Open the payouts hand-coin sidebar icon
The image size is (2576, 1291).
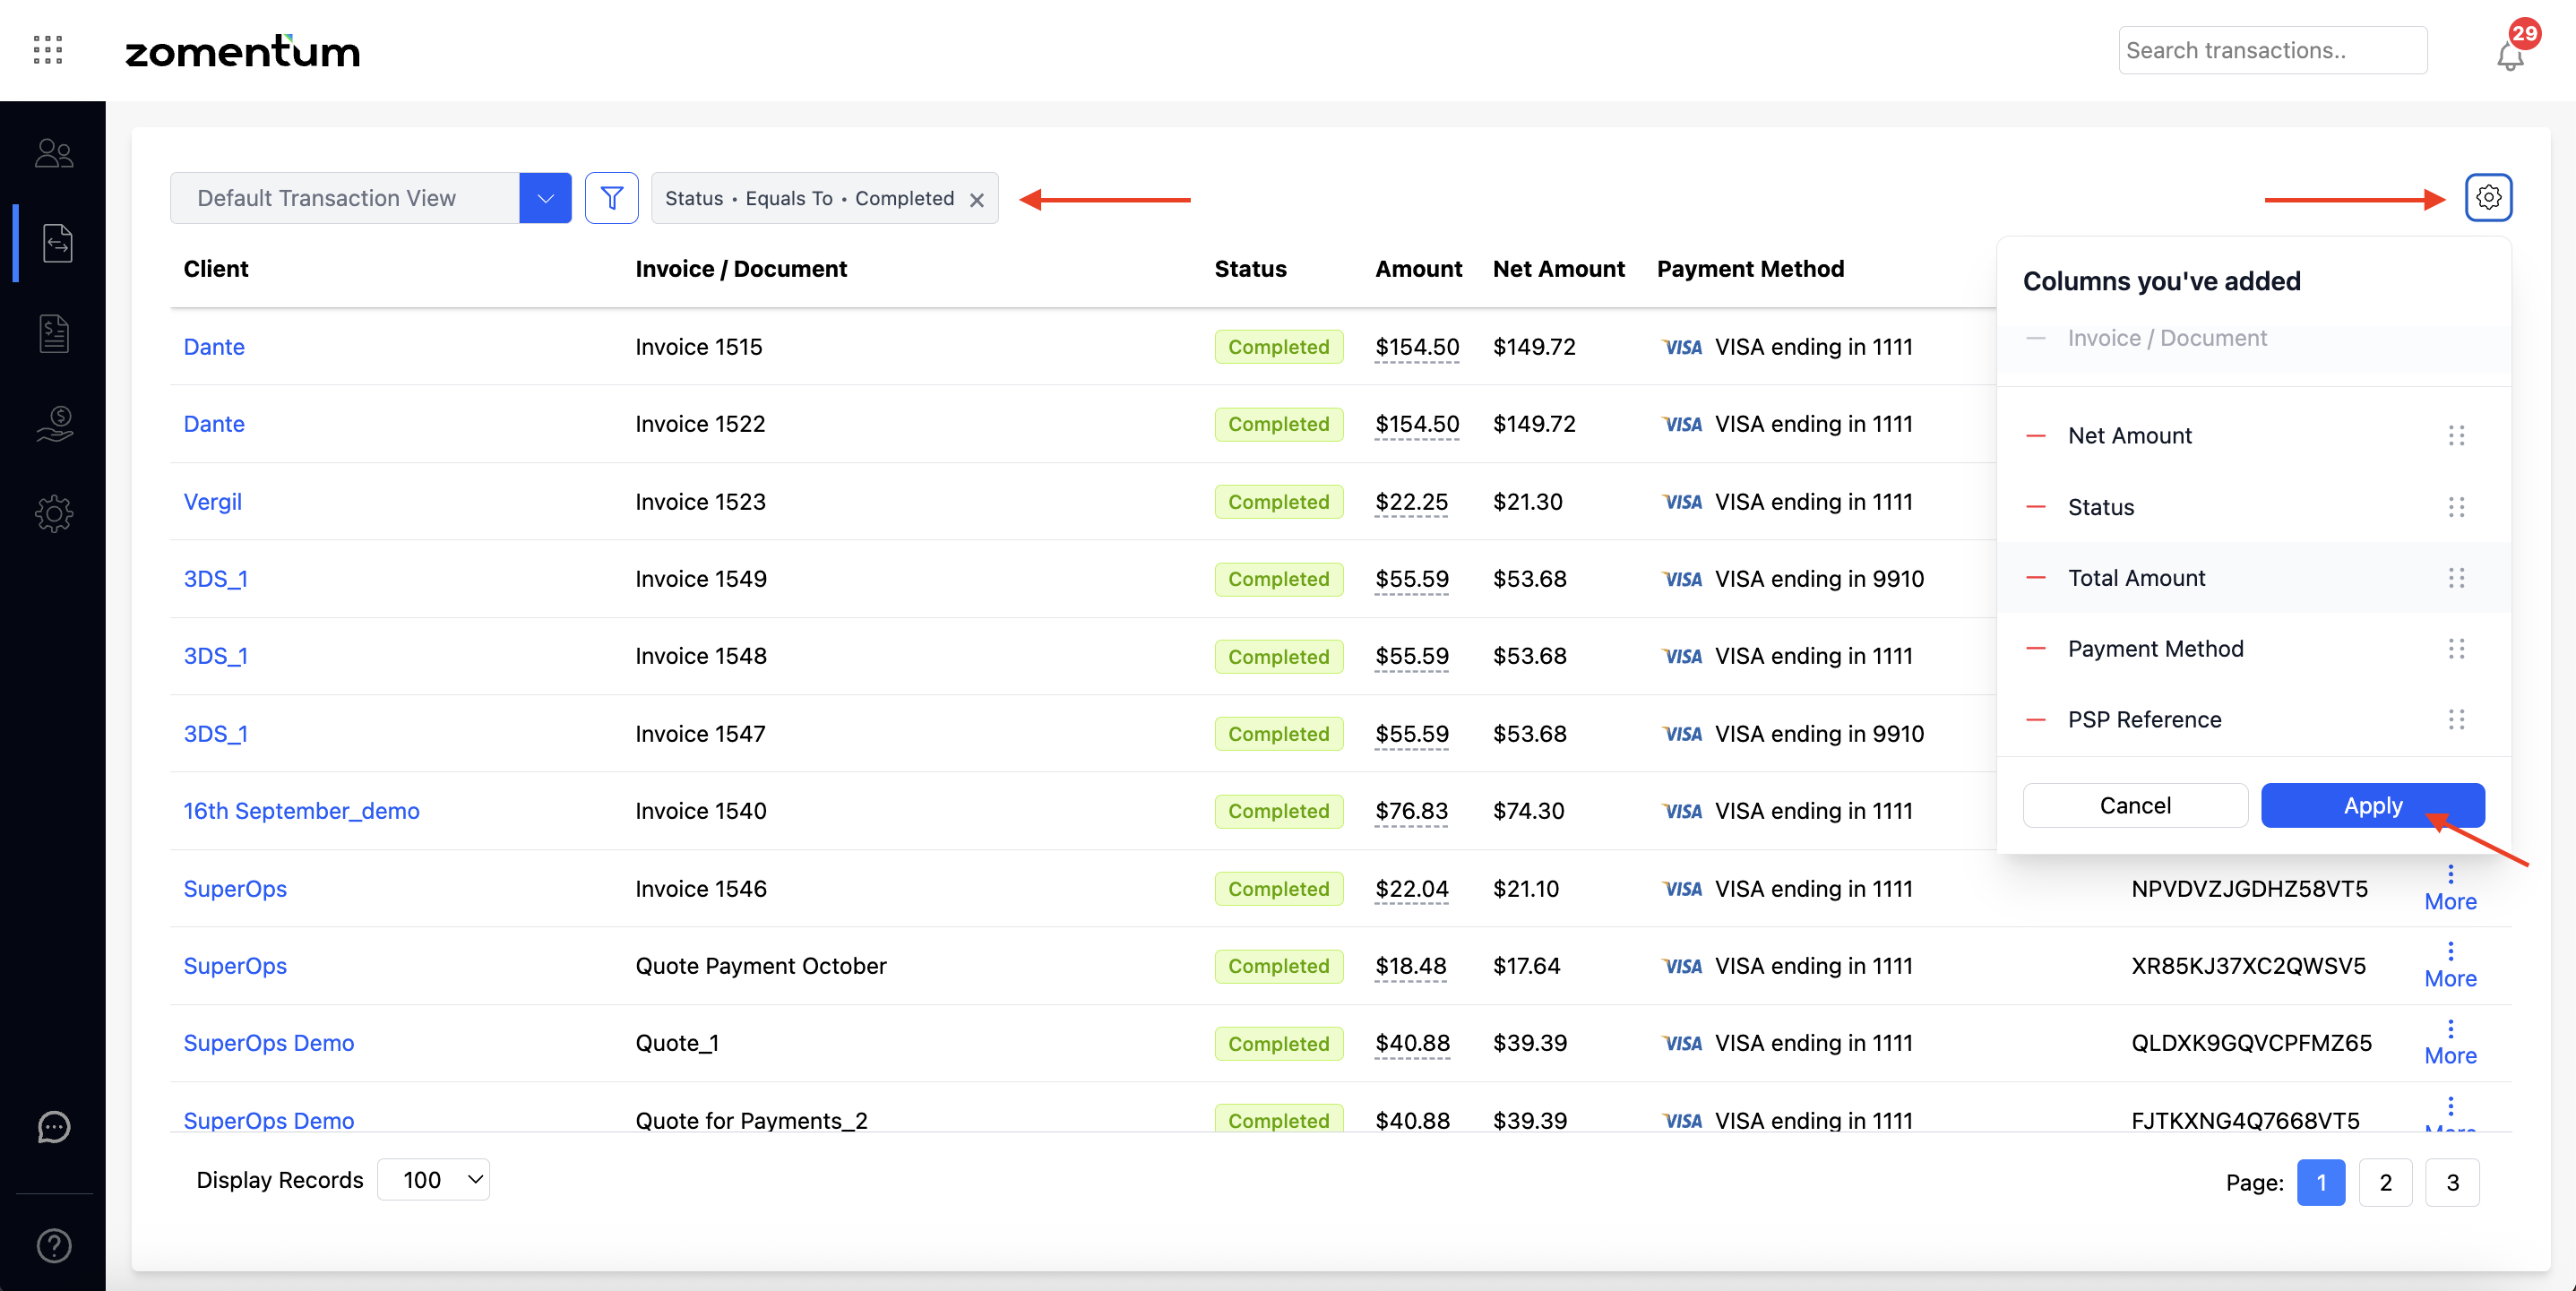click(x=54, y=423)
